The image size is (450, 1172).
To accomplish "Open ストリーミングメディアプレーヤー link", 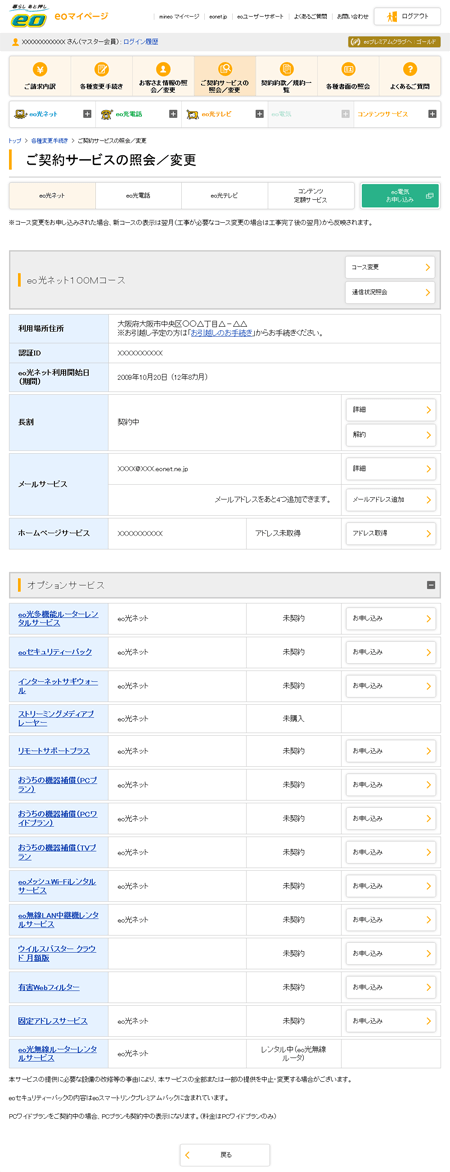I will [55, 718].
